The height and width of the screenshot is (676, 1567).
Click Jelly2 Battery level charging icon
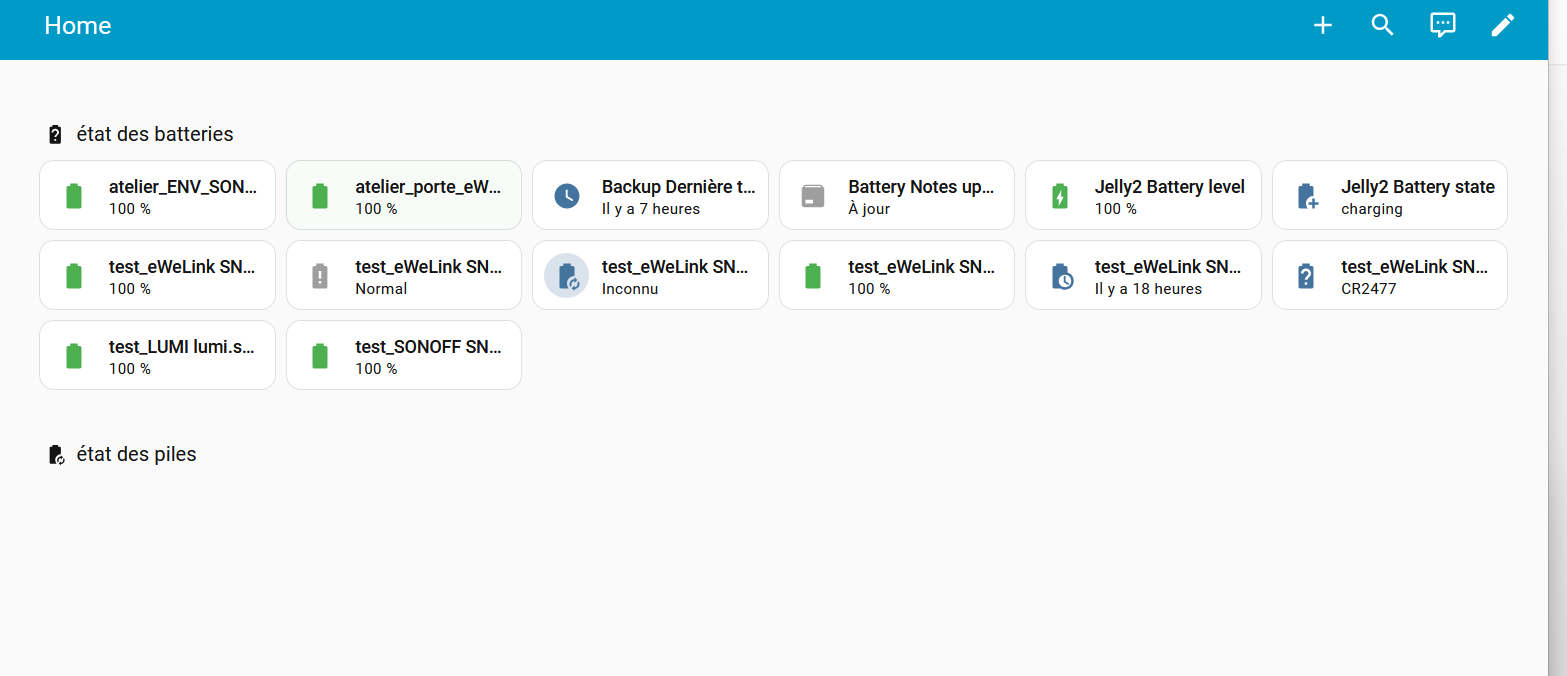(x=1060, y=196)
